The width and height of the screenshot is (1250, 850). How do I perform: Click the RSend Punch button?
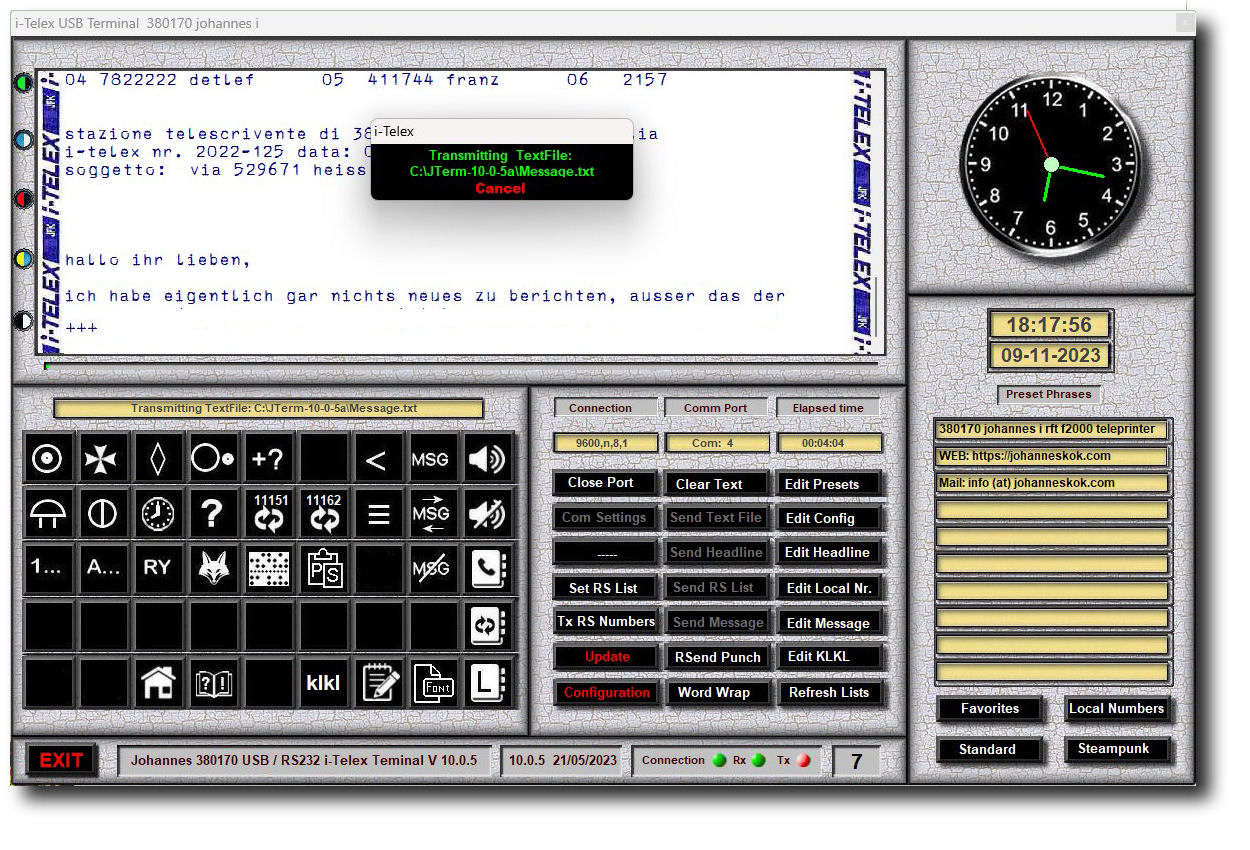pos(717,657)
